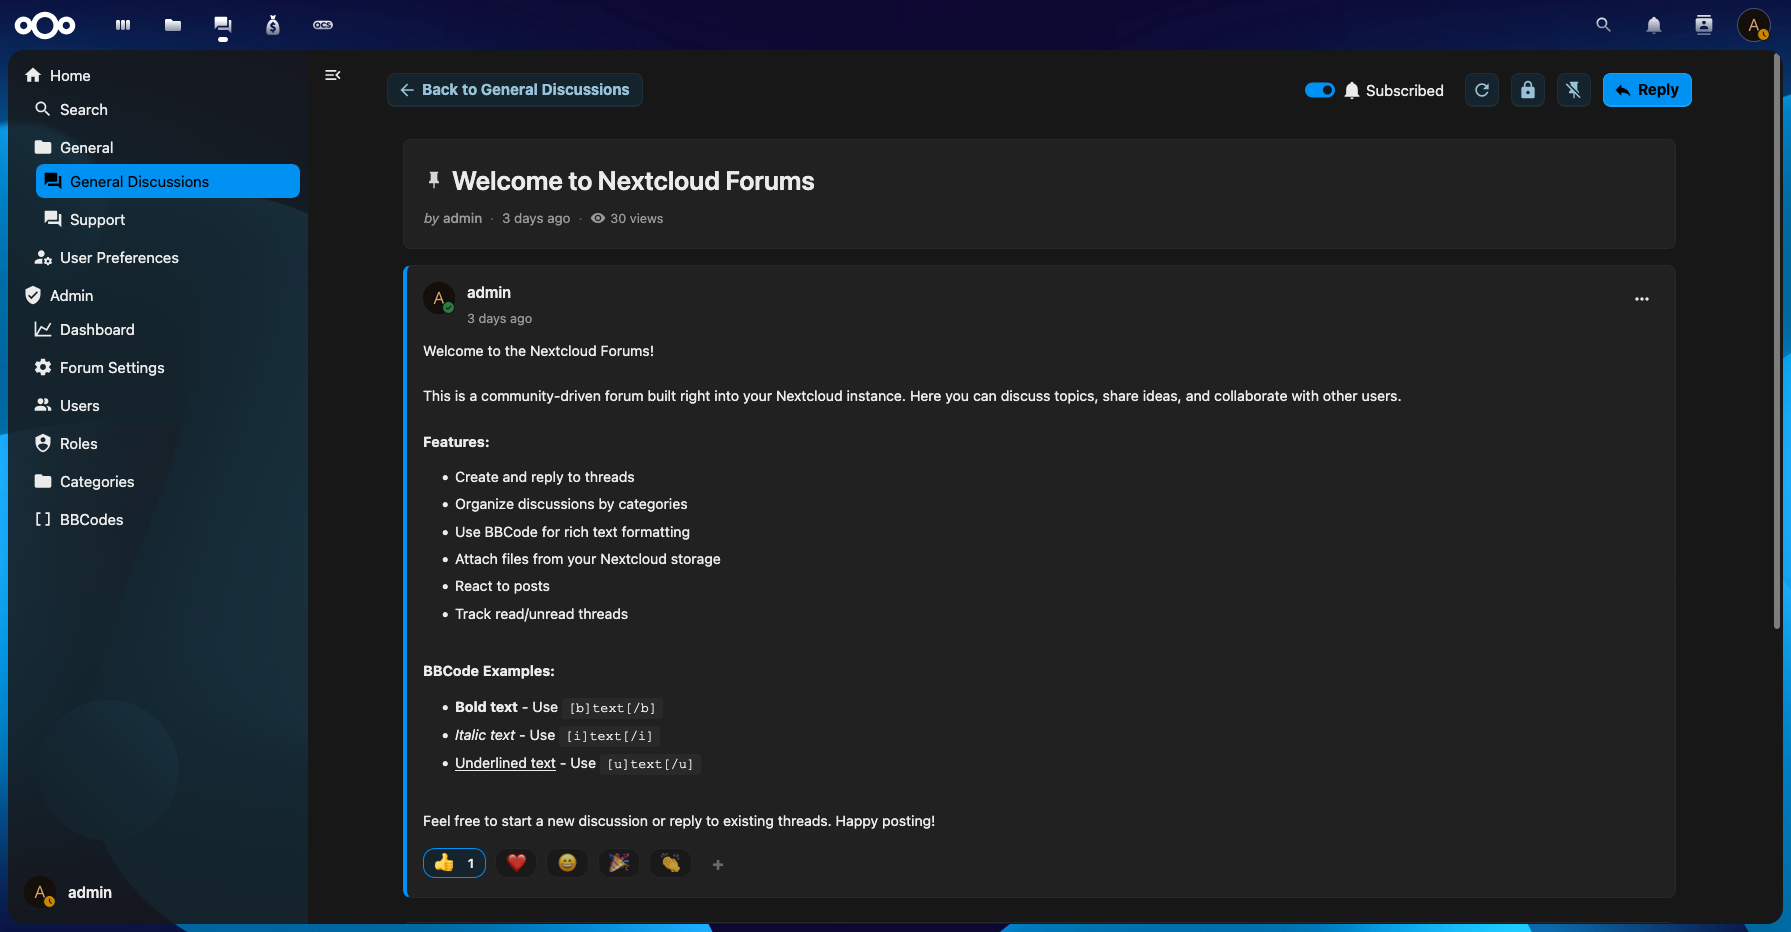Click the Reply button
Viewport: 1791px width, 932px height.
point(1647,90)
